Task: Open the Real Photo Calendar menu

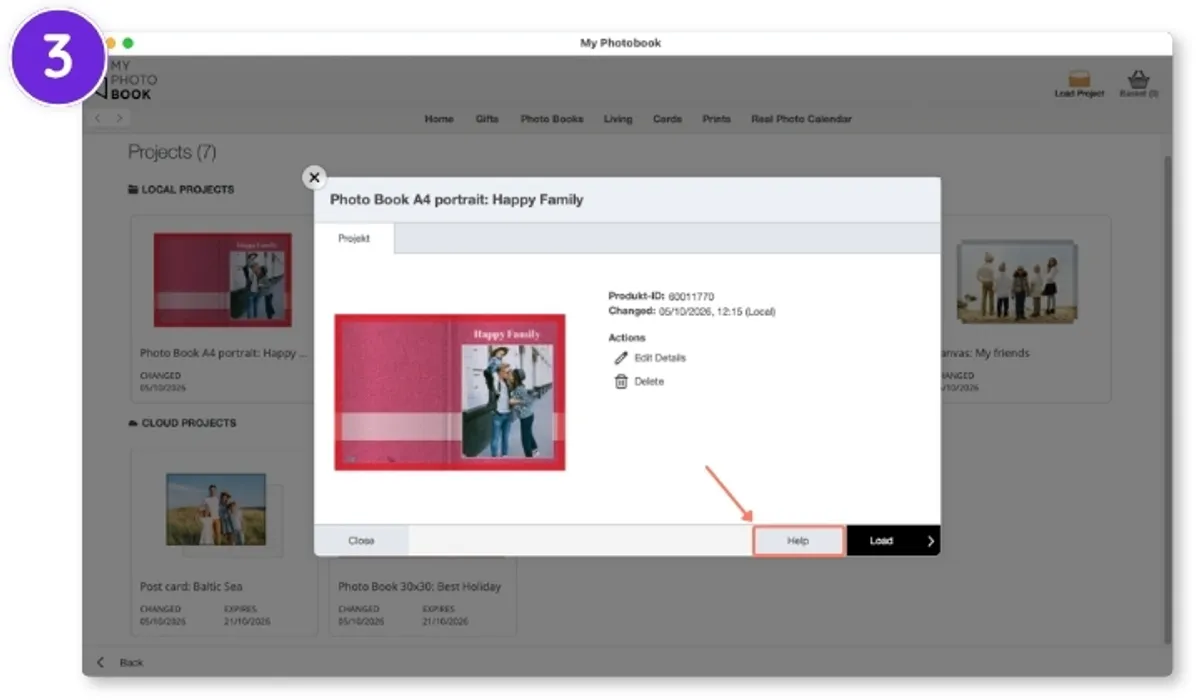Action: tap(801, 119)
